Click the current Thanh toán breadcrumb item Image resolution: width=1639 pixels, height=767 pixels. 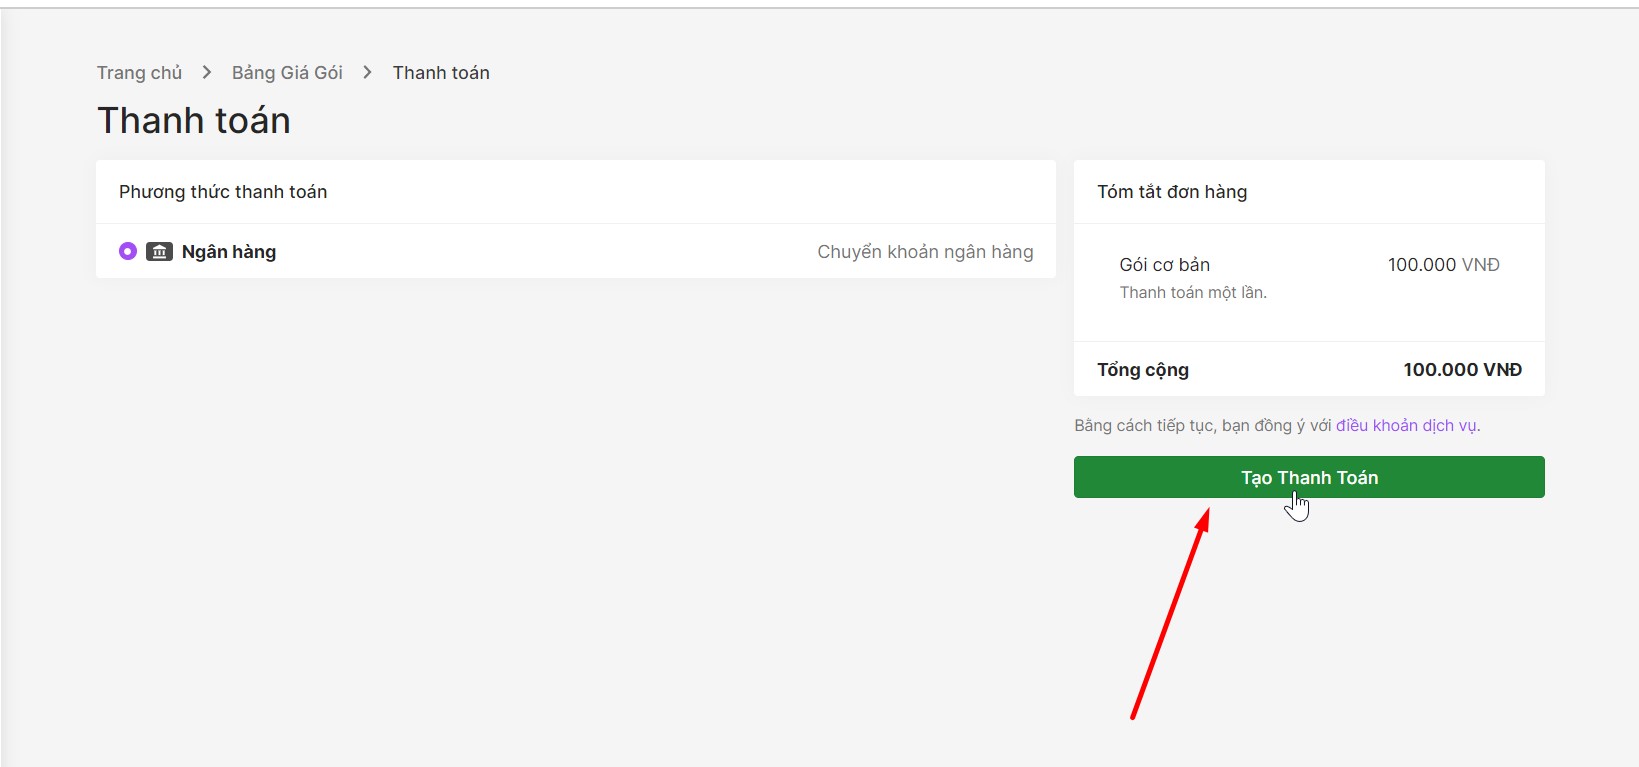[x=441, y=73]
